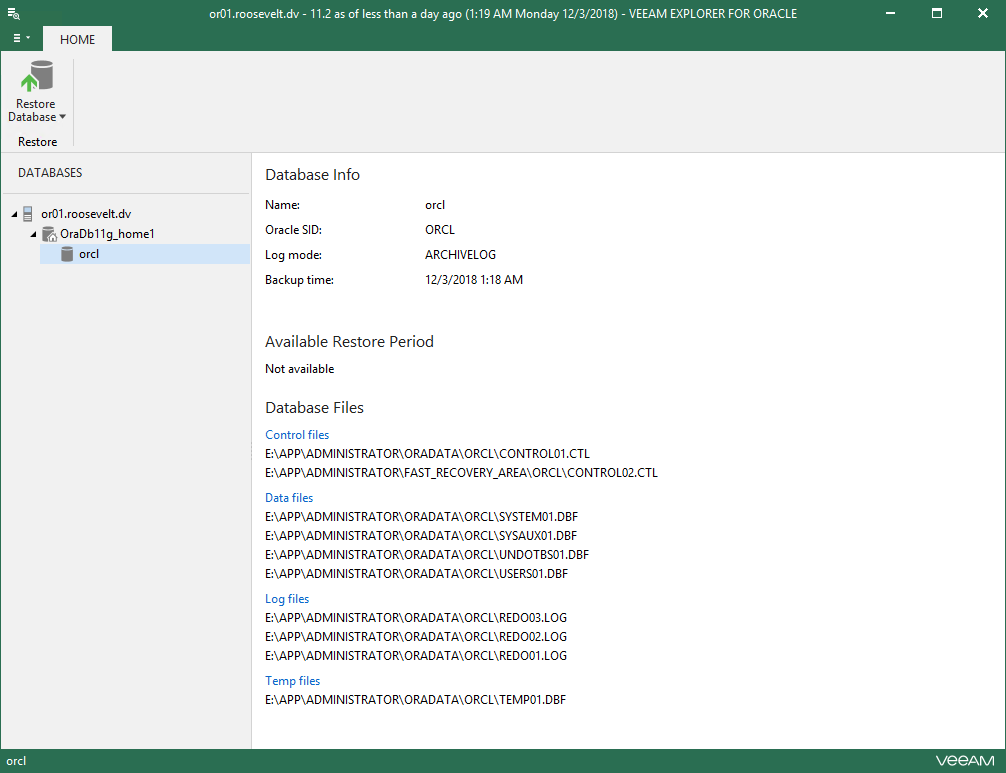1006x773 pixels.
Task: Maximize the Veeam Explorer window
Action: pyautogui.click(x=937, y=13)
